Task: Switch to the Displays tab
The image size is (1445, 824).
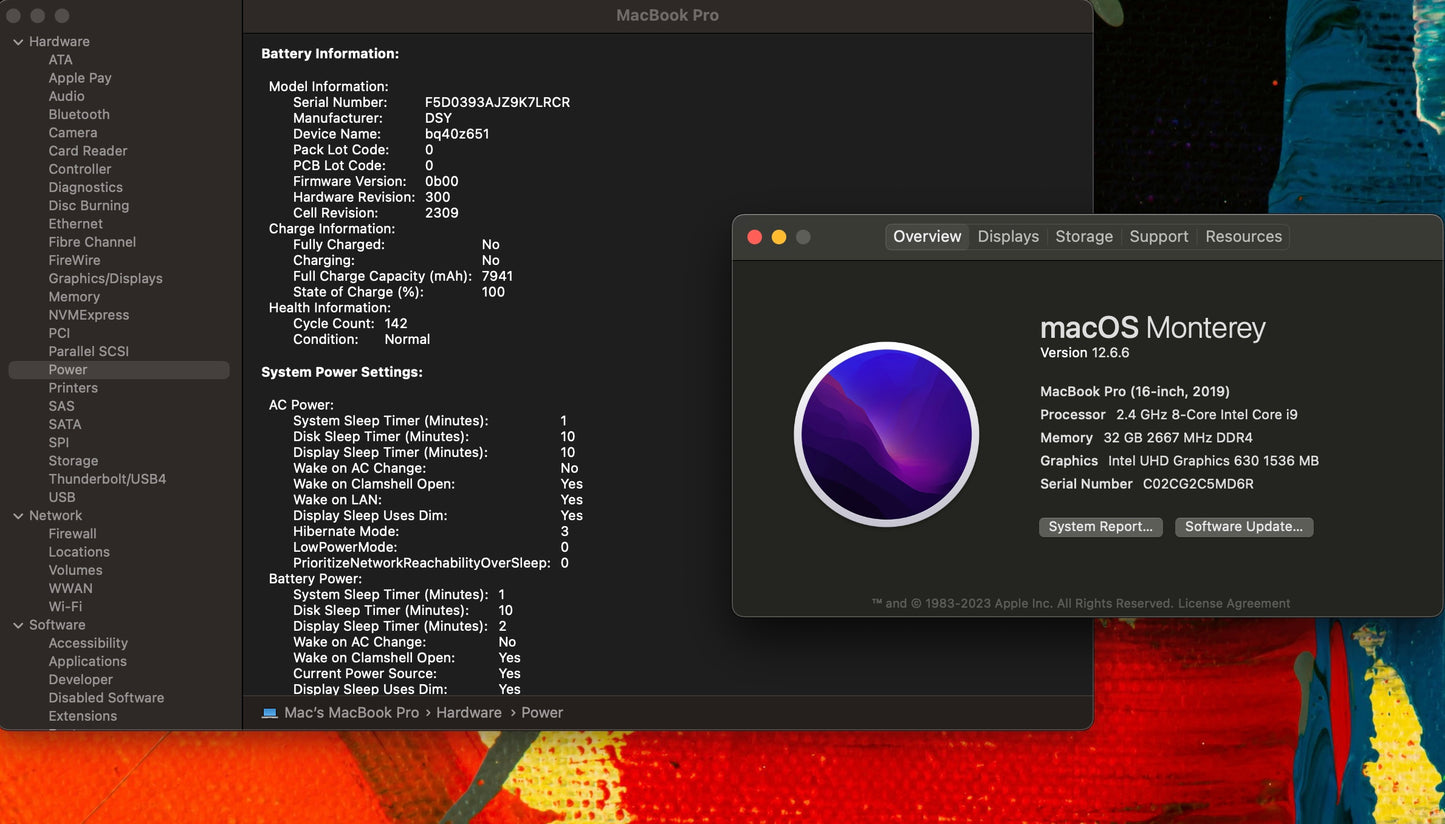Action: point(1008,237)
